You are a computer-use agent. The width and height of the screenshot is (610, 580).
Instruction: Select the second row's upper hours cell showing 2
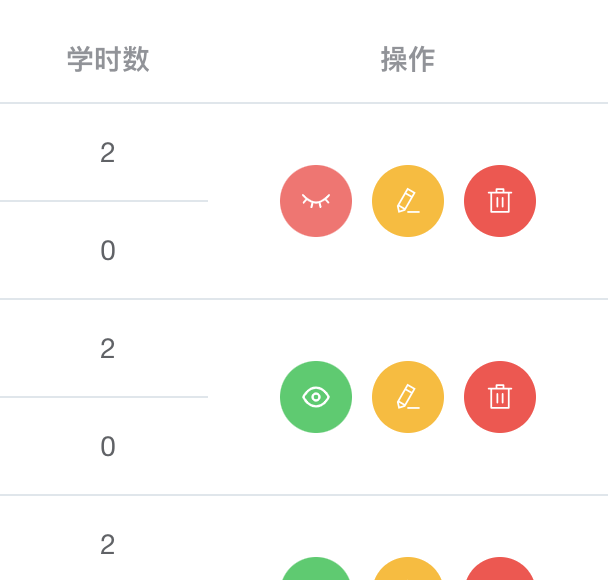(108, 348)
